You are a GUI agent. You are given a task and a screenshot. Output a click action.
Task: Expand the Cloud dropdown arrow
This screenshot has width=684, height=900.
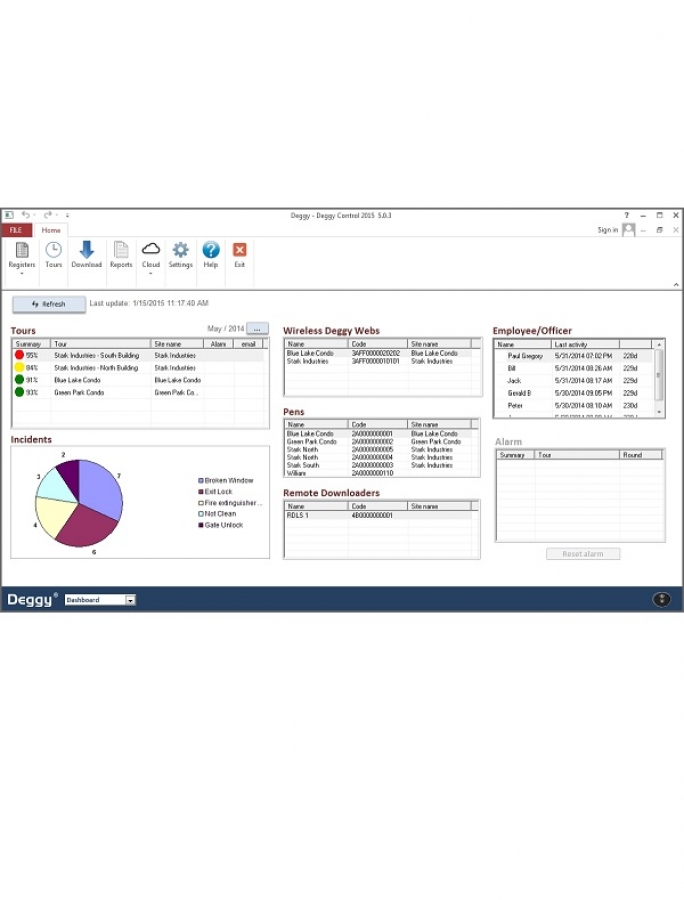click(x=151, y=274)
